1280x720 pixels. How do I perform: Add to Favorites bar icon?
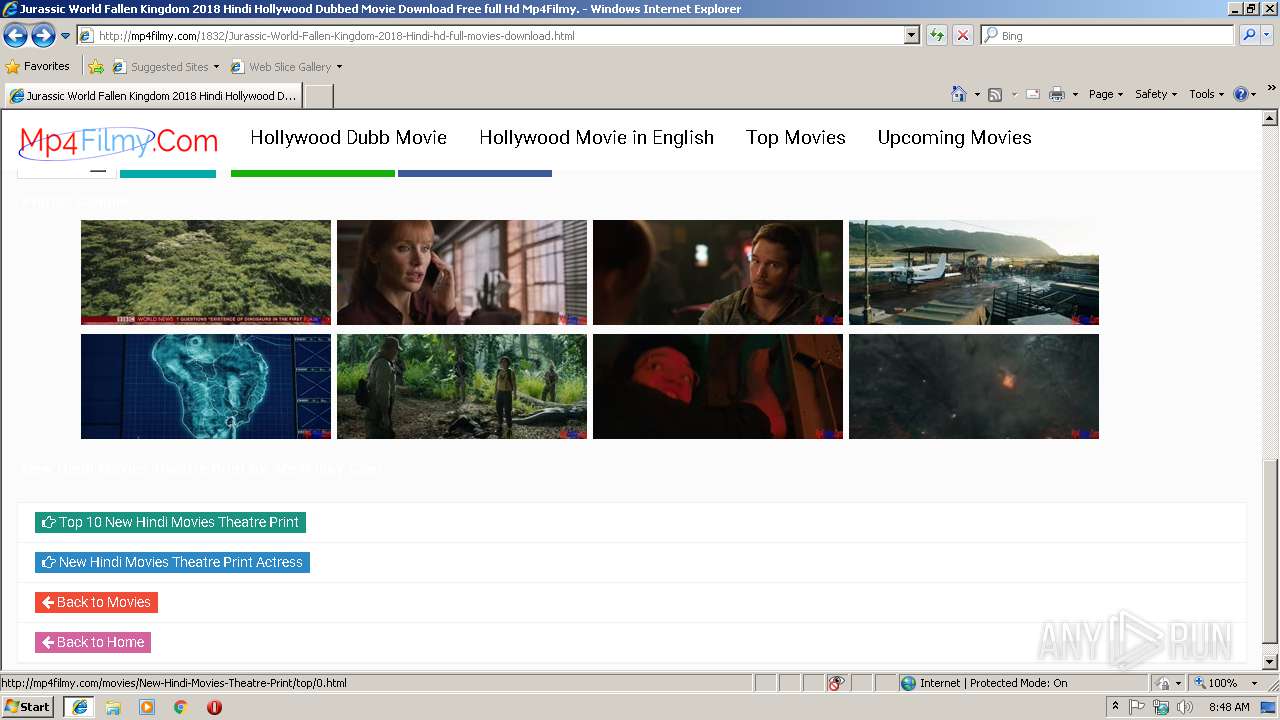point(96,67)
